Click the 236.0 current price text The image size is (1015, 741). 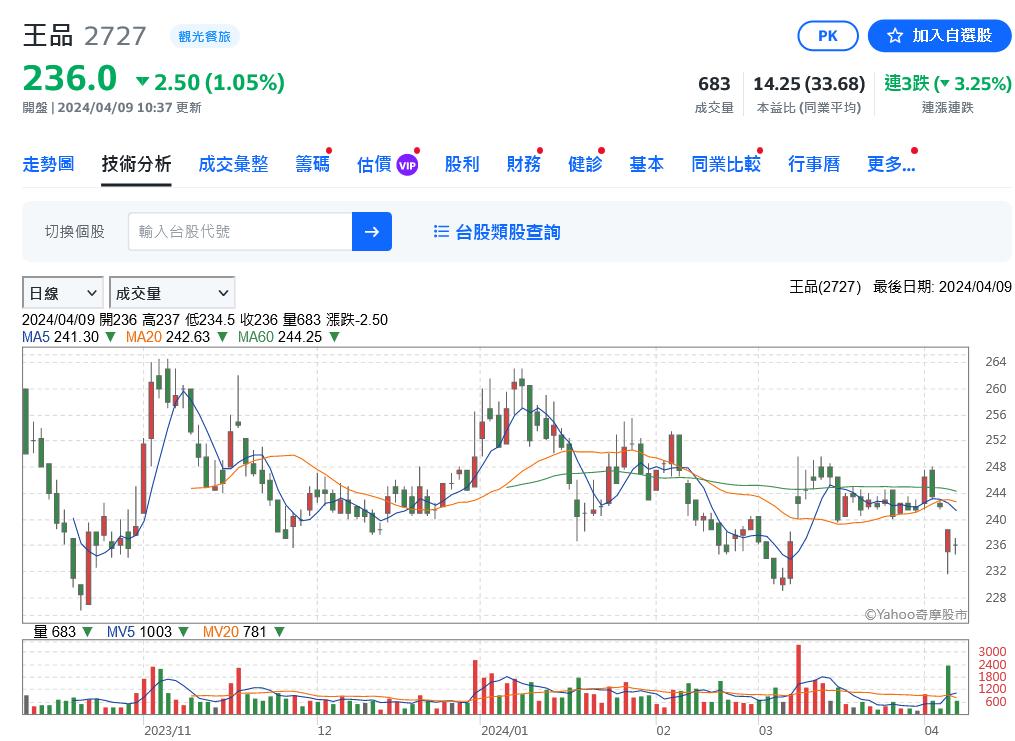pos(70,79)
